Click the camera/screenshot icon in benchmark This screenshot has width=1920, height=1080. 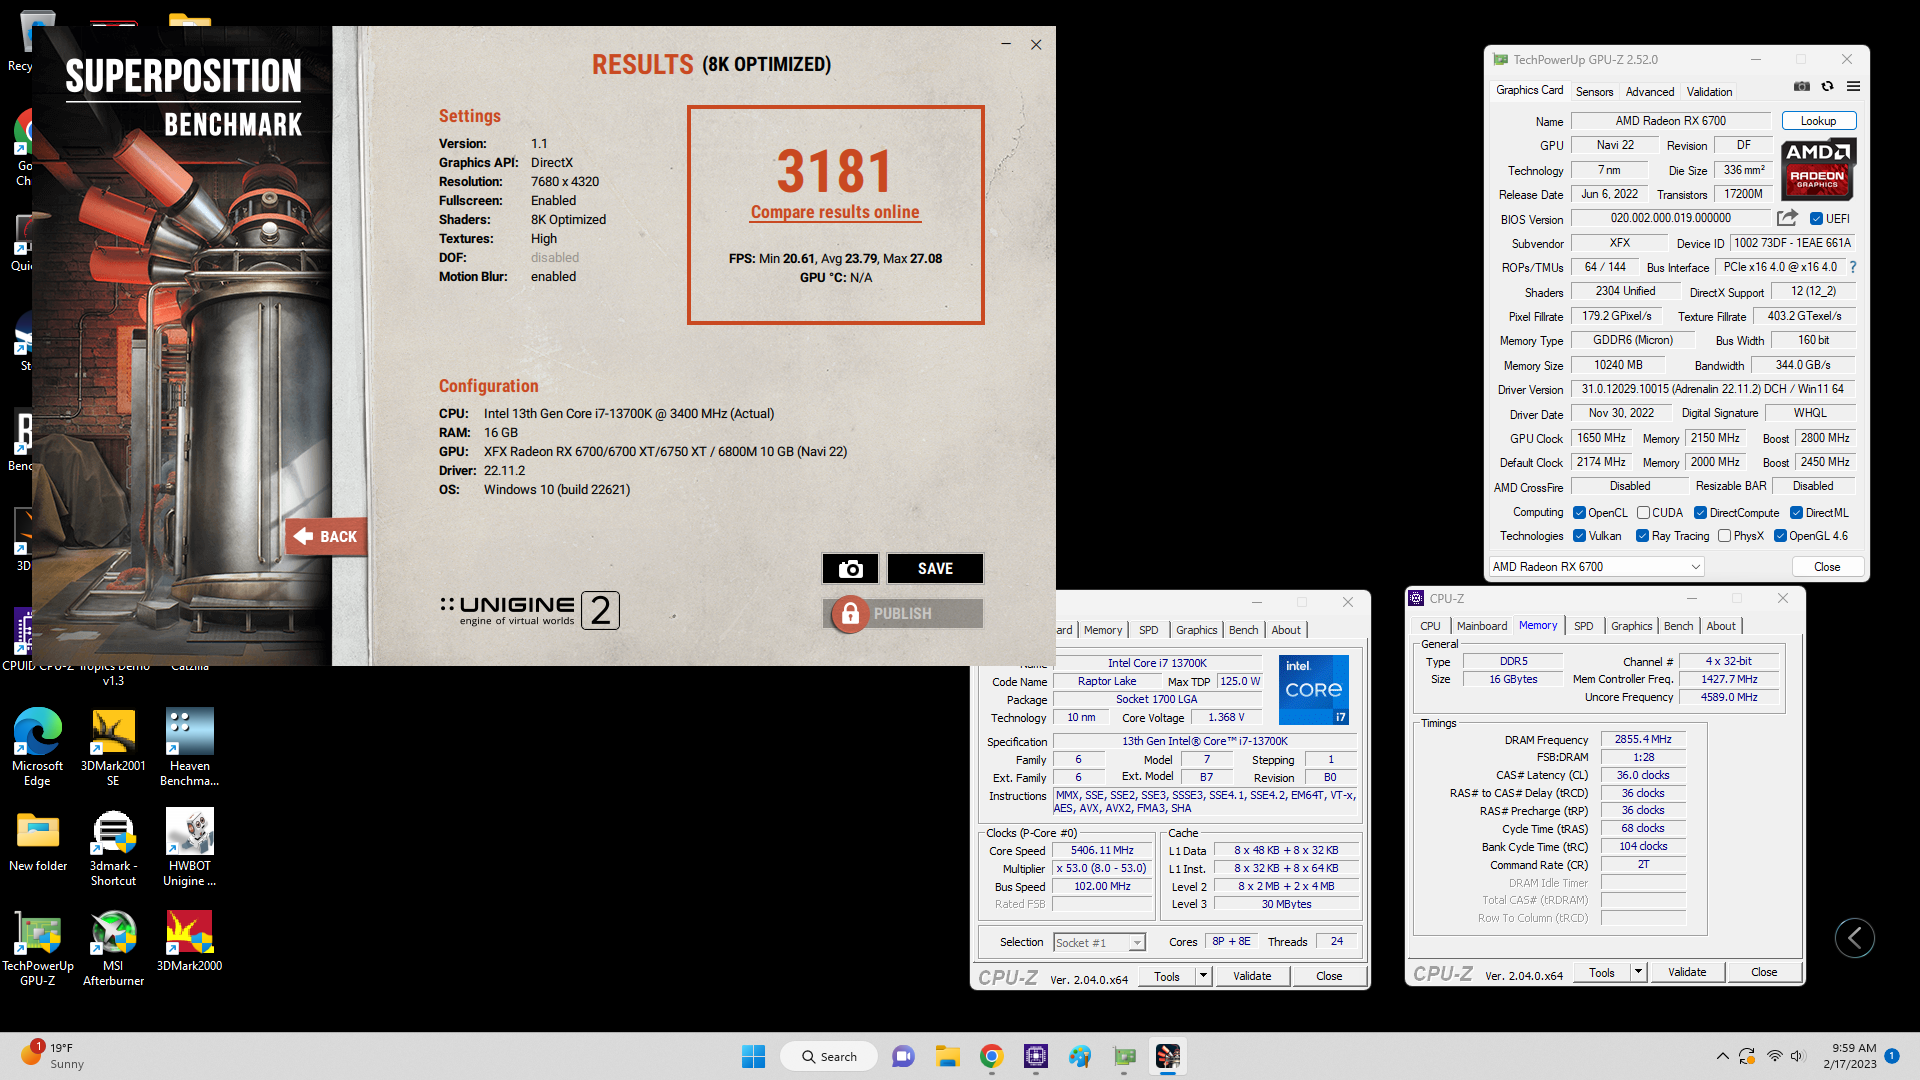pyautogui.click(x=849, y=567)
